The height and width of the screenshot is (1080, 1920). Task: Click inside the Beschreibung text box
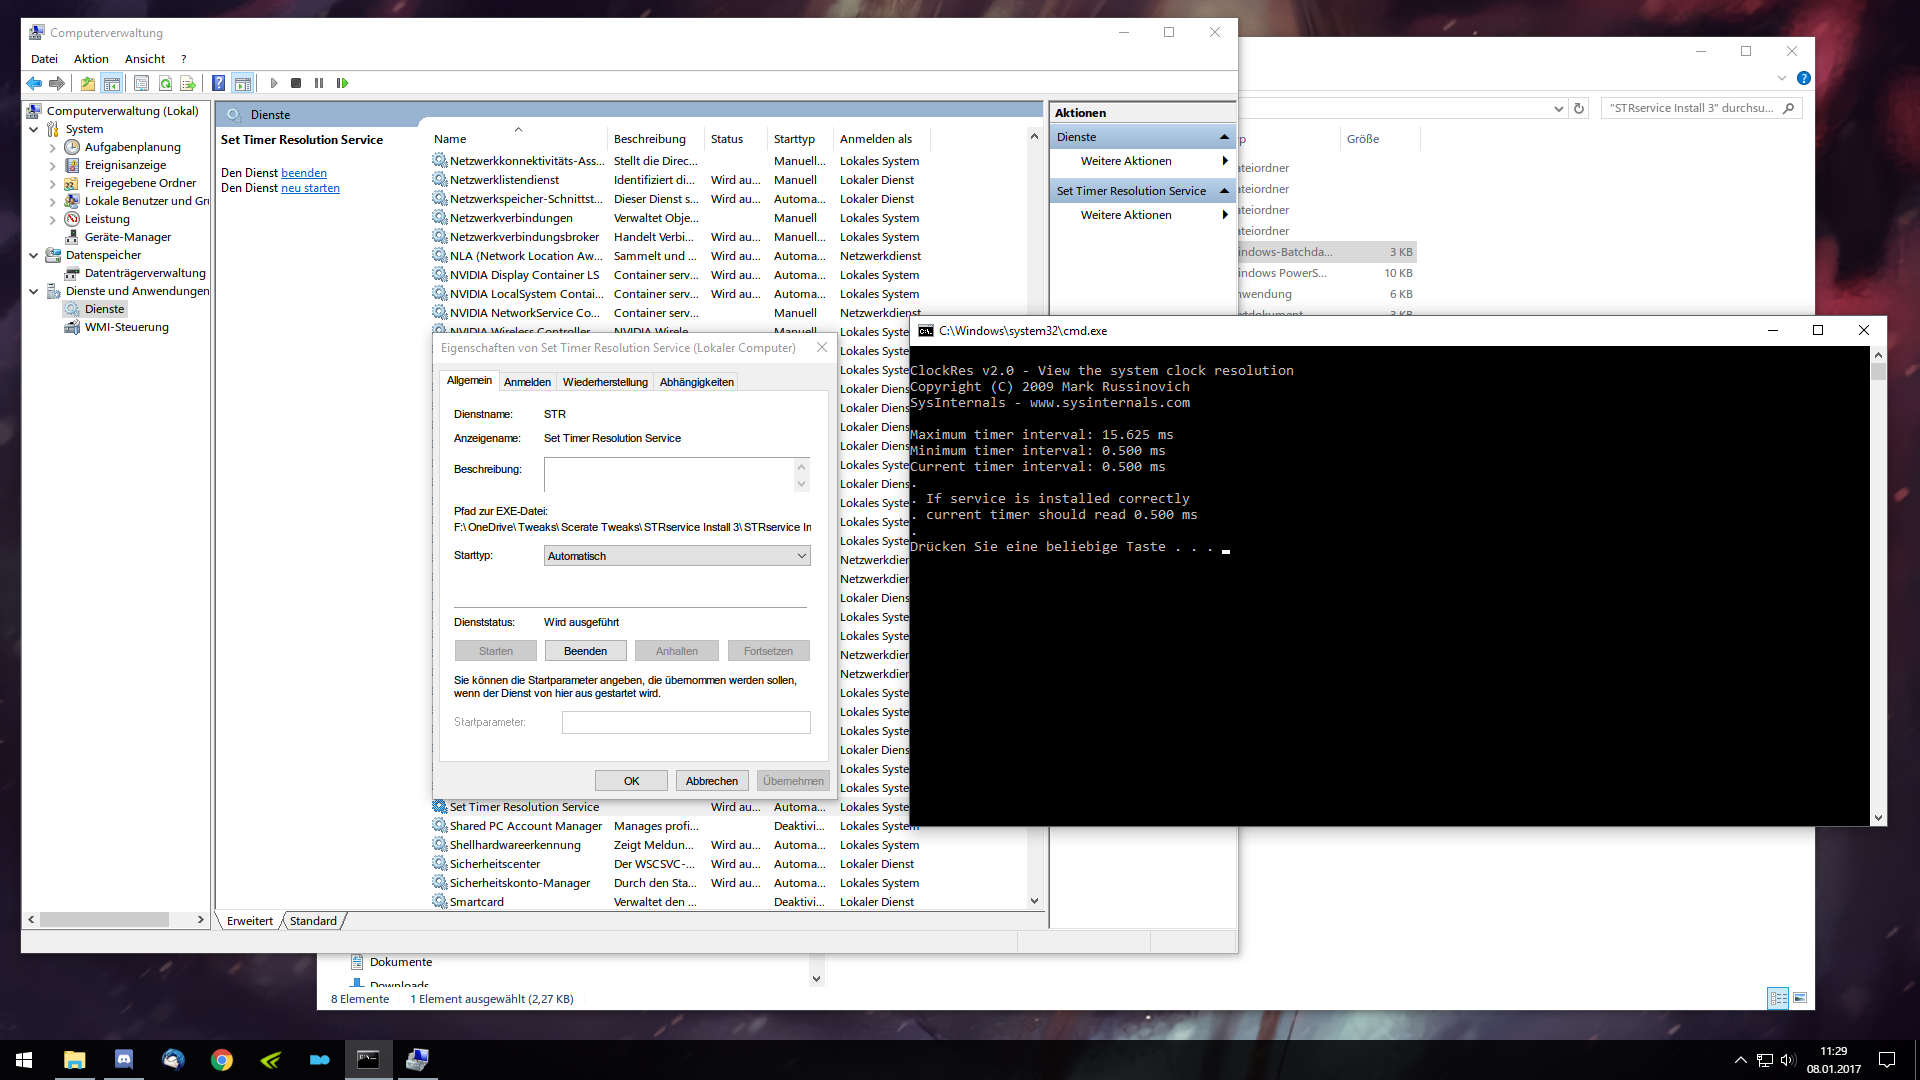pos(670,475)
